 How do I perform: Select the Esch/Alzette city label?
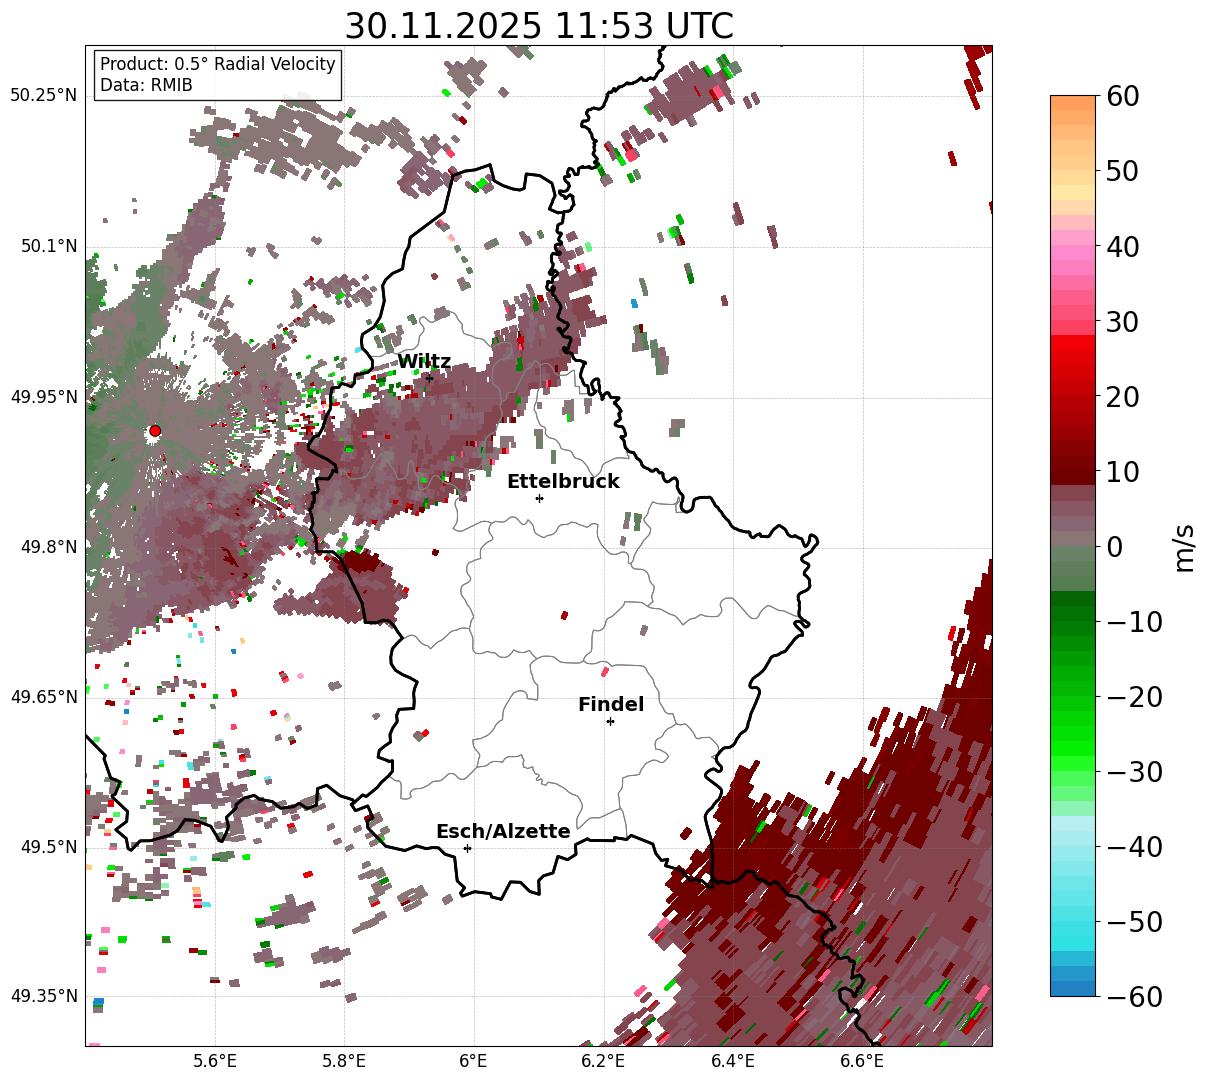[503, 832]
